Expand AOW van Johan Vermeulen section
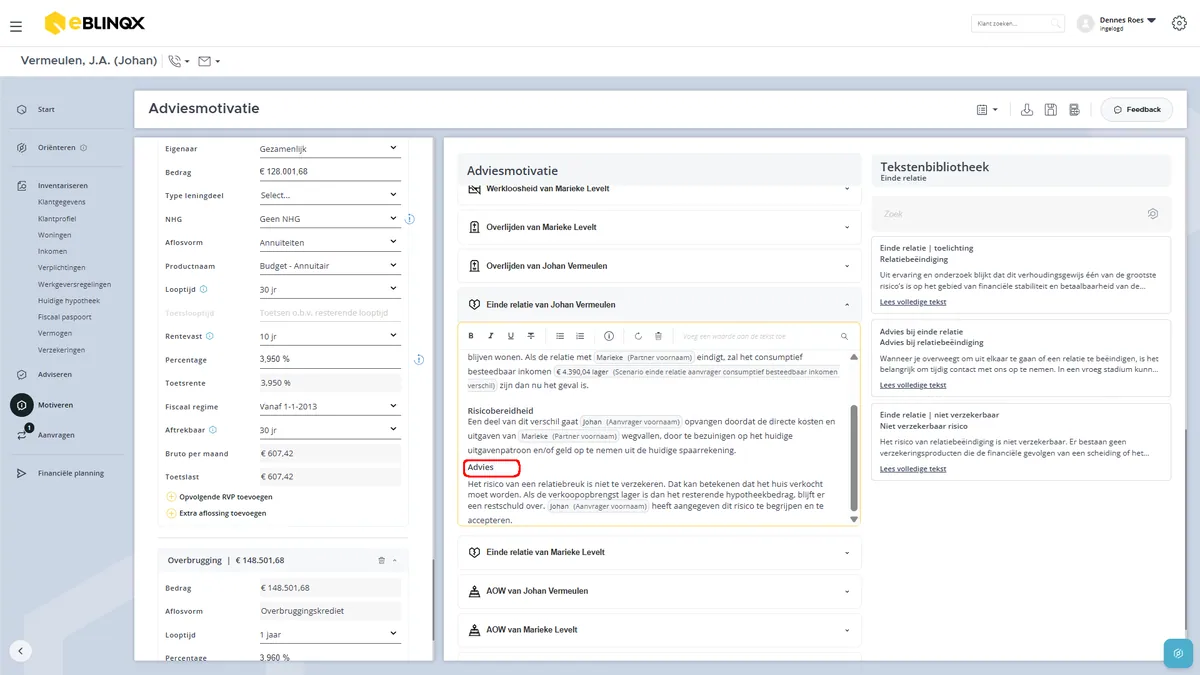 point(659,591)
